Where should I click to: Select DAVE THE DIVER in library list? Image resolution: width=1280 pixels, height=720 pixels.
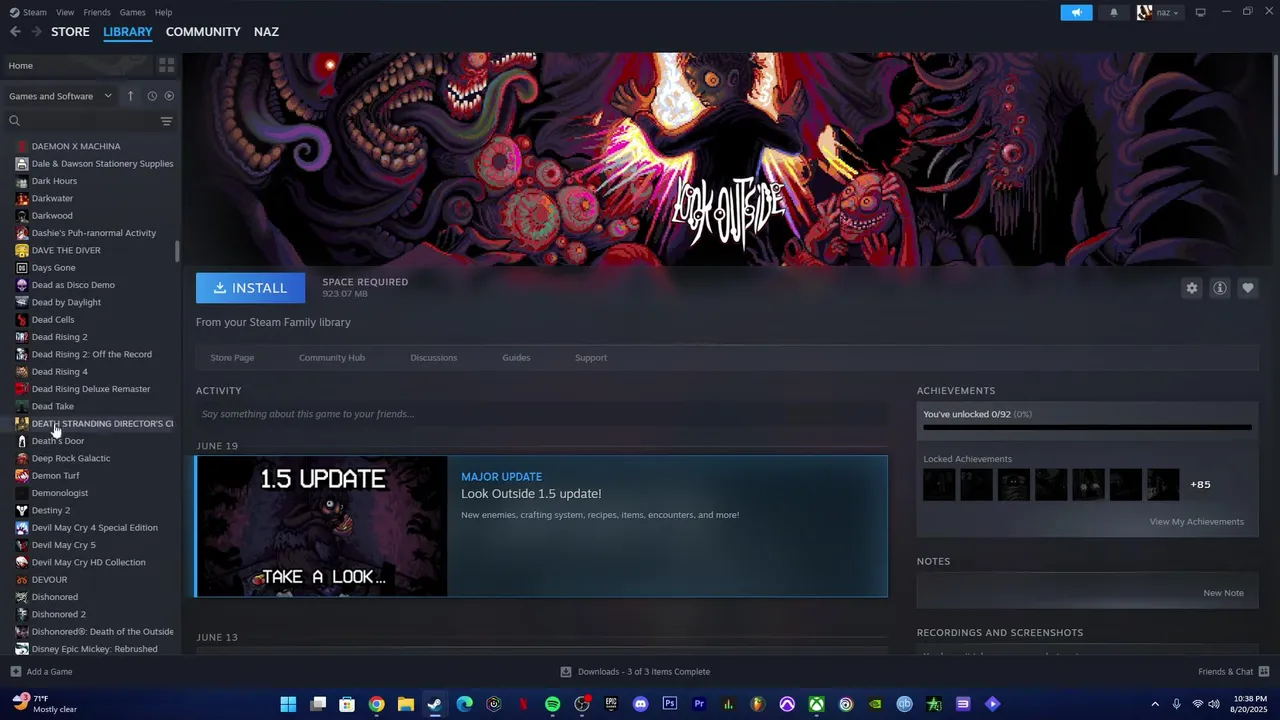click(x=66, y=250)
